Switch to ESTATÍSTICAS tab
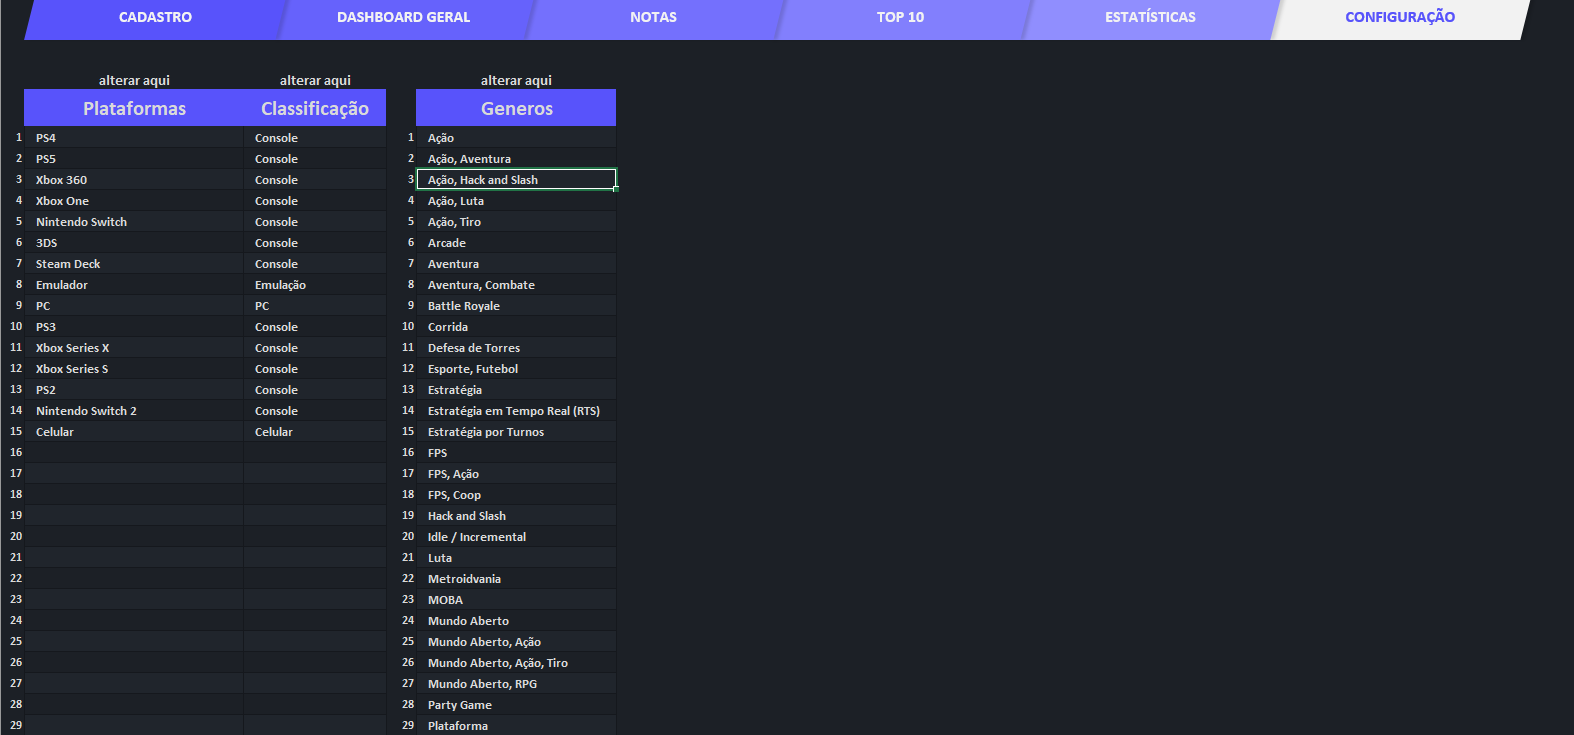Image resolution: width=1574 pixels, height=735 pixels. point(1150,17)
